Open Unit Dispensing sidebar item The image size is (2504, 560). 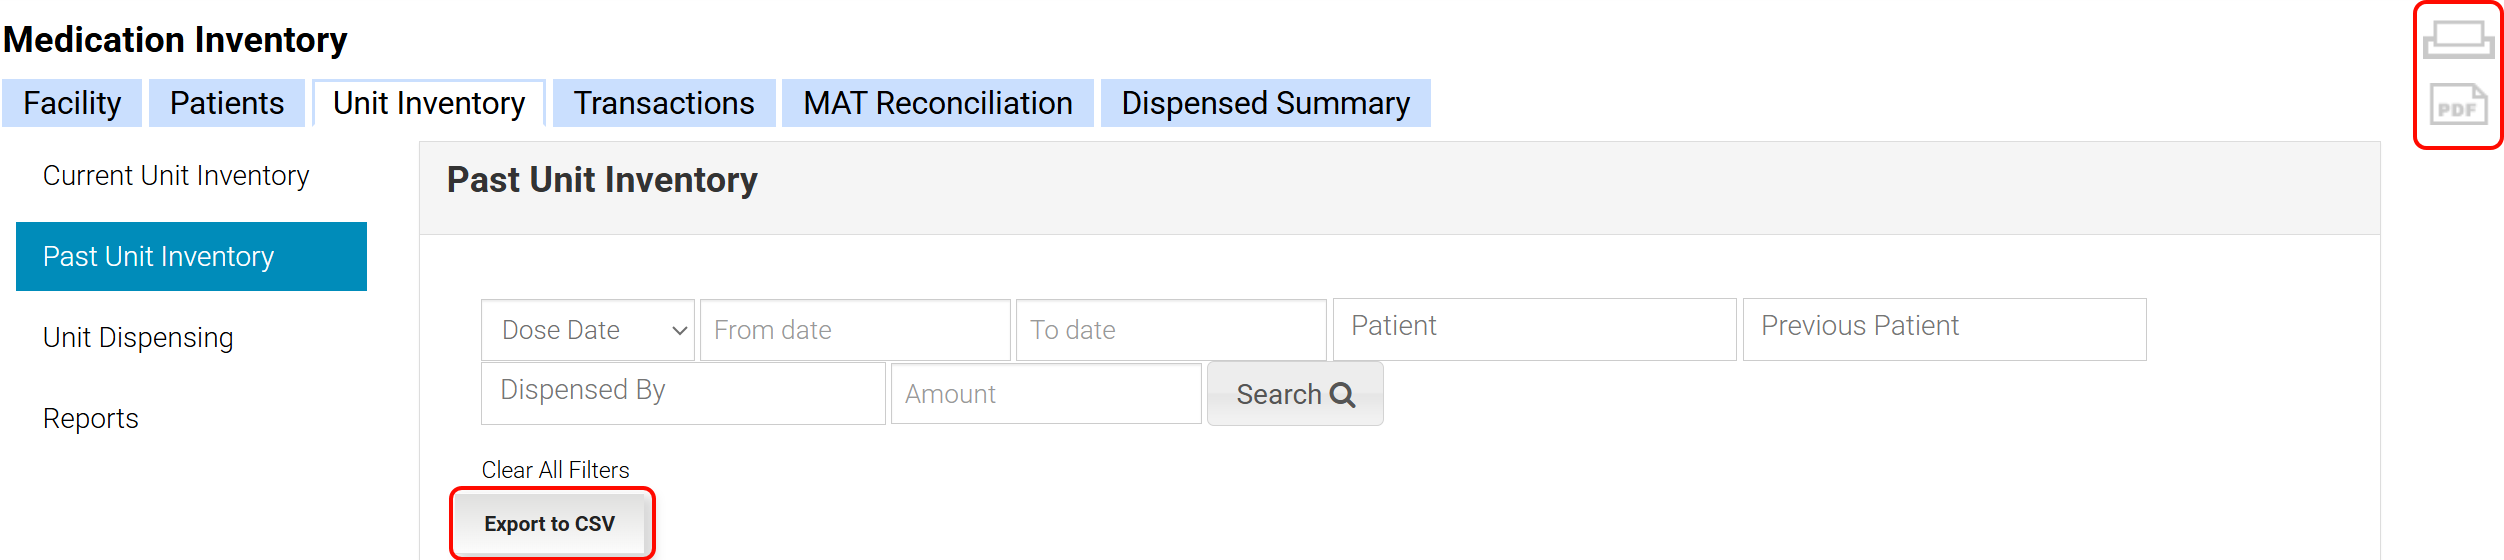(138, 338)
